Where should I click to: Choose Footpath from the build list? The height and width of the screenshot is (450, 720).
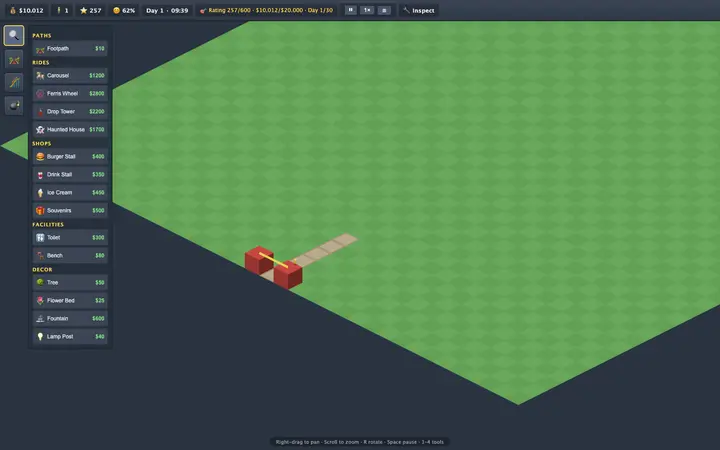[x=70, y=48]
